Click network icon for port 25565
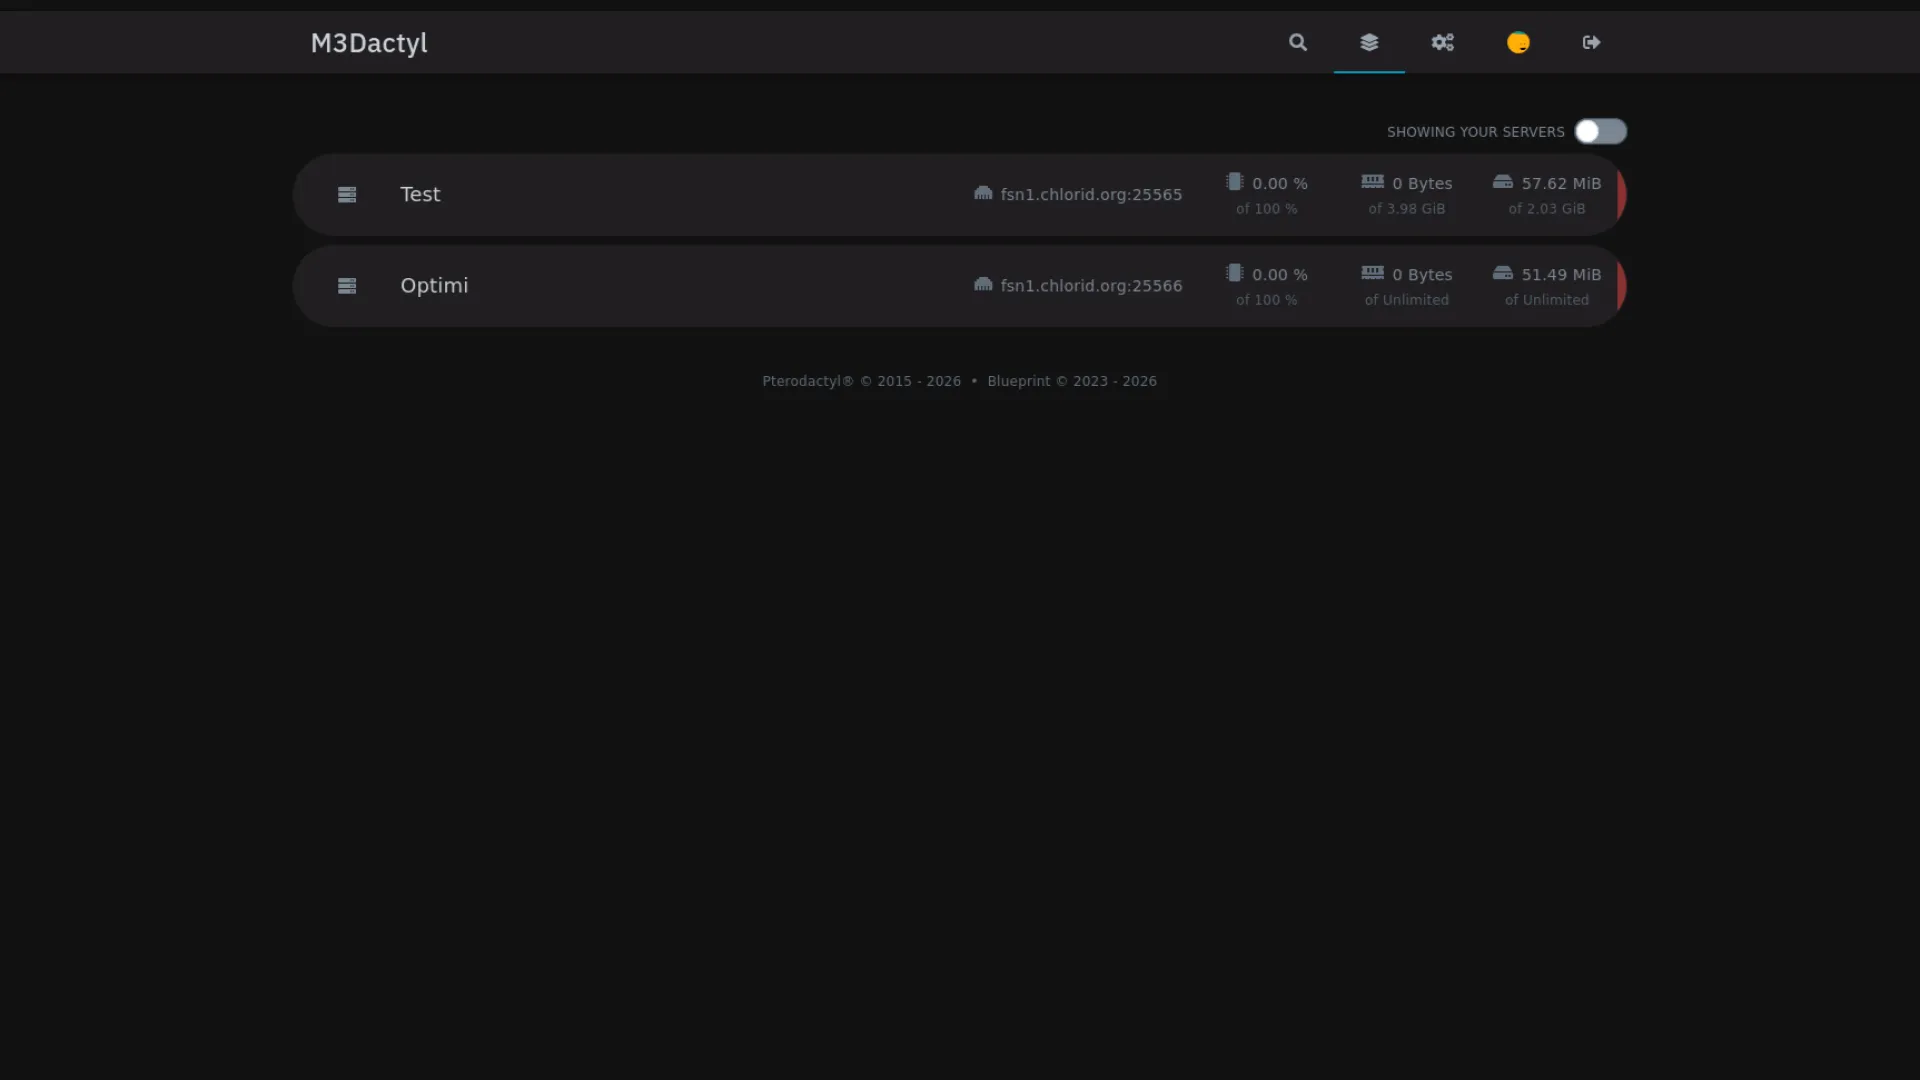1920x1080 pixels. (x=983, y=193)
